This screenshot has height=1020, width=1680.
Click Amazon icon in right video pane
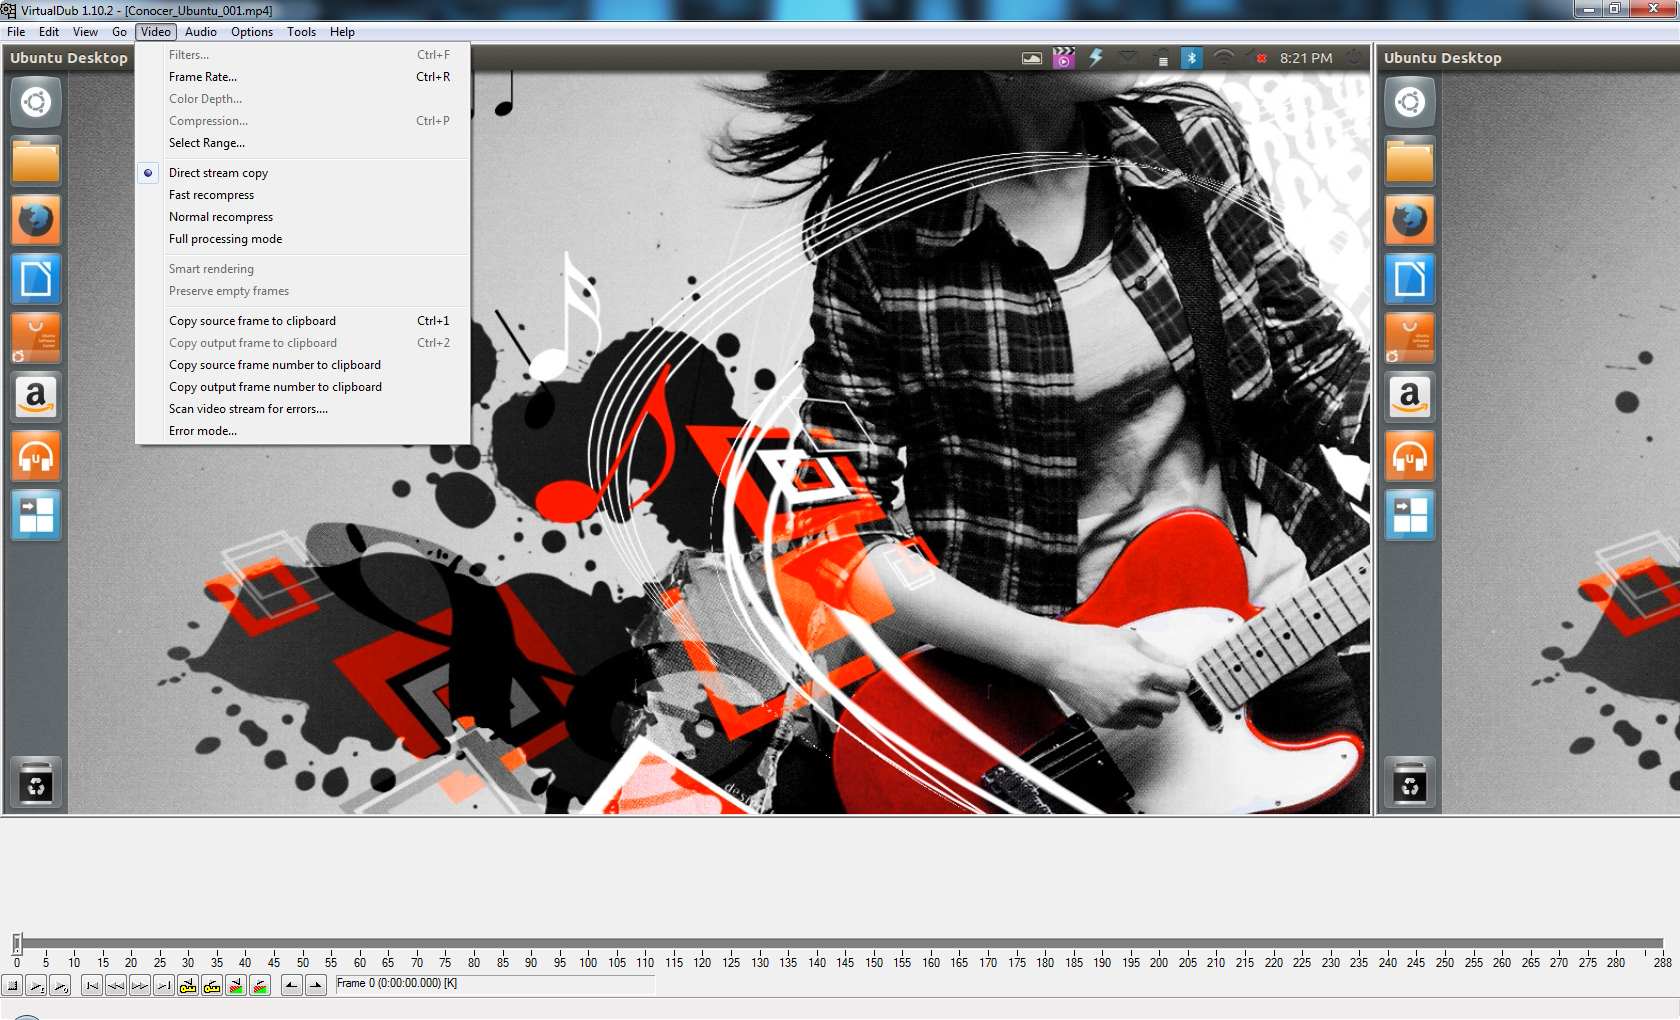[x=1410, y=397]
